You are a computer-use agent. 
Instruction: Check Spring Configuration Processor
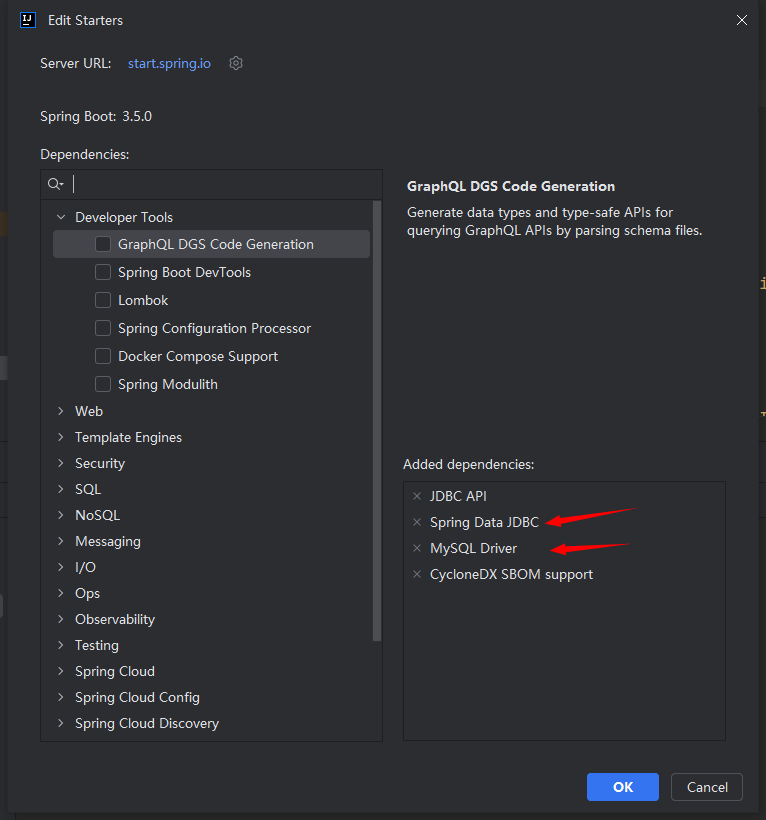[103, 328]
